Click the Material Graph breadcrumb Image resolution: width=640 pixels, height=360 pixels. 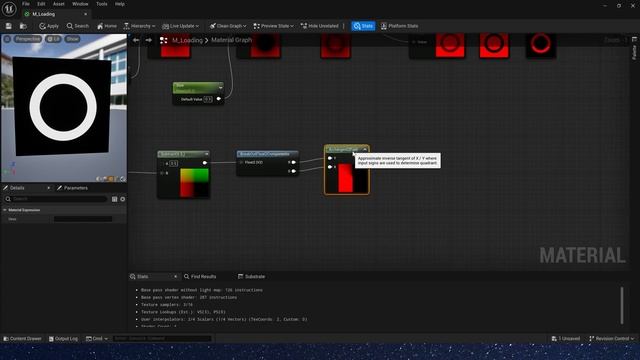(x=231, y=40)
